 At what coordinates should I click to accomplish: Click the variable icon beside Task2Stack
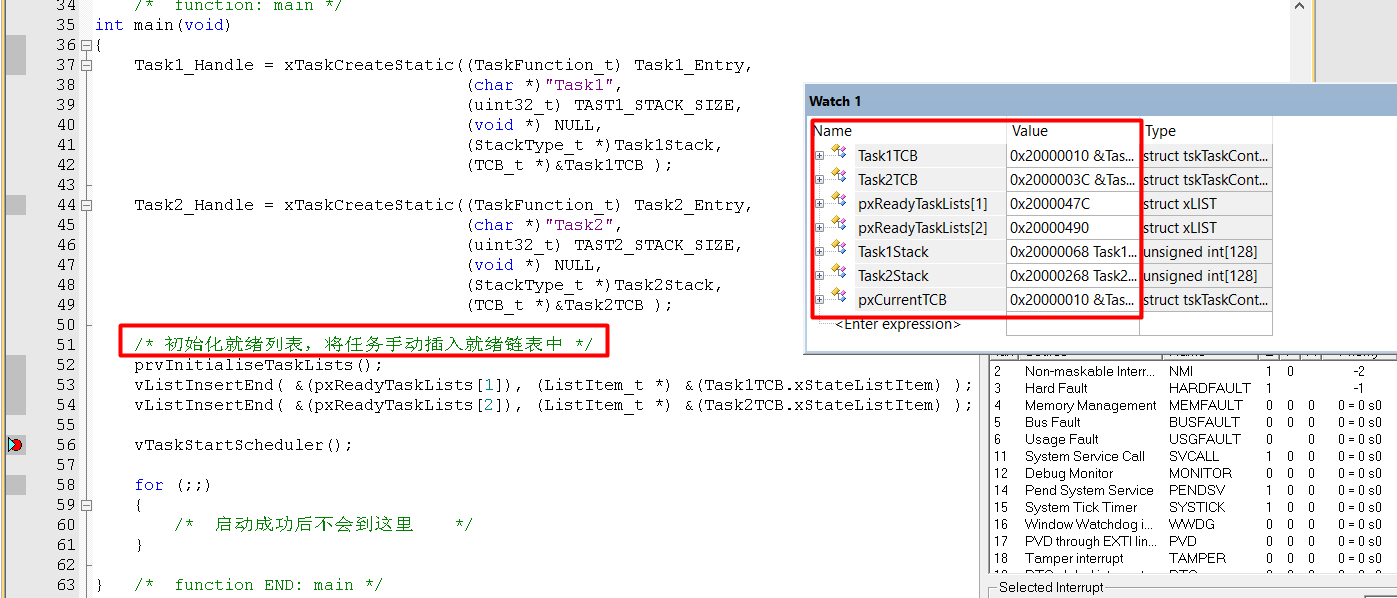[x=839, y=274]
